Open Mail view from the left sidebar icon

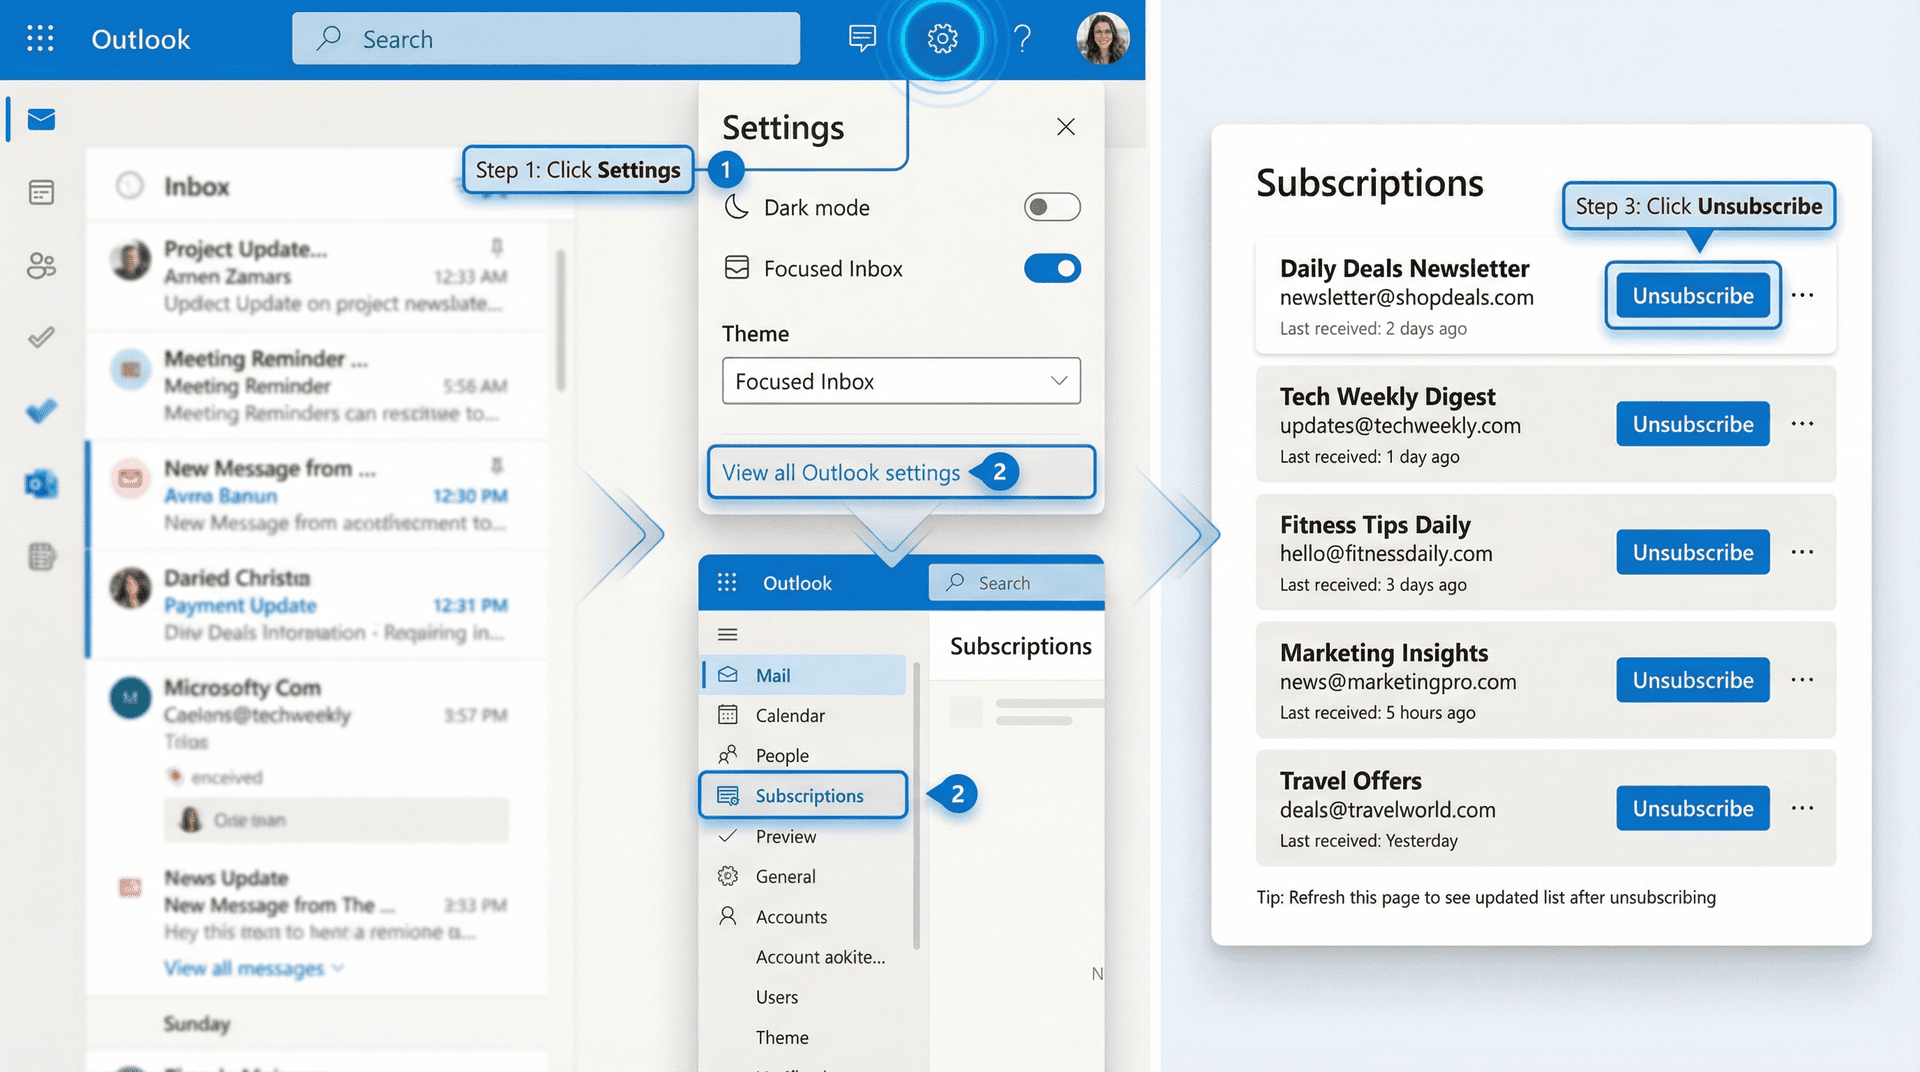[40, 118]
